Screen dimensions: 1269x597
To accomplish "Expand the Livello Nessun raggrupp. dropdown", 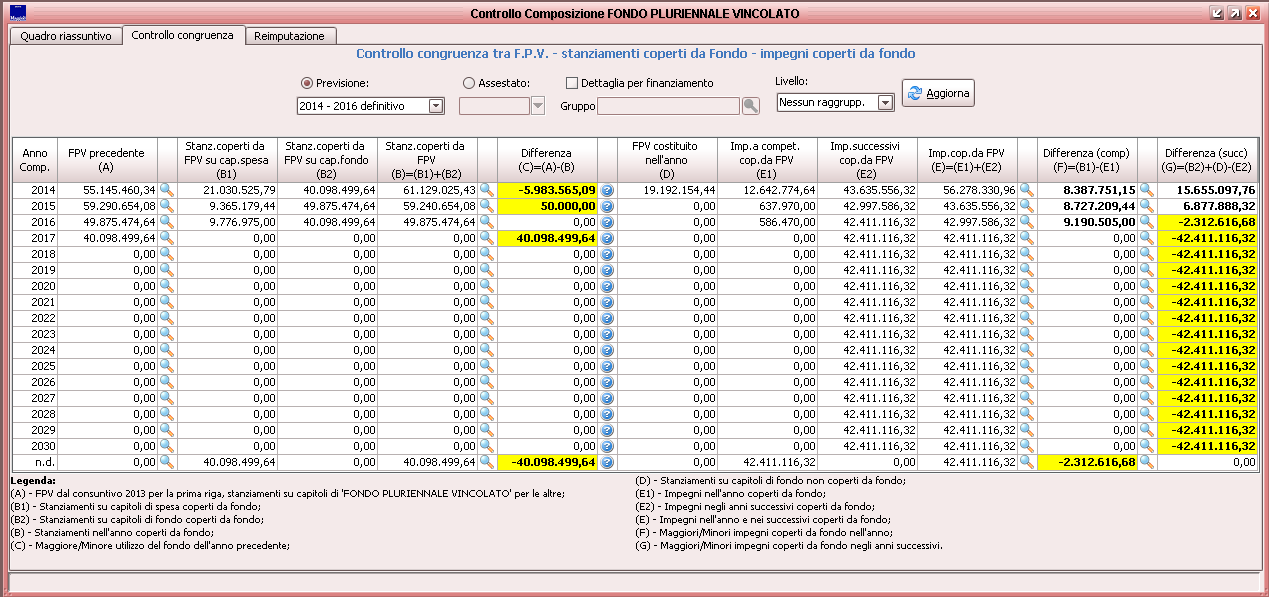I will pyautogui.click(x=884, y=102).
